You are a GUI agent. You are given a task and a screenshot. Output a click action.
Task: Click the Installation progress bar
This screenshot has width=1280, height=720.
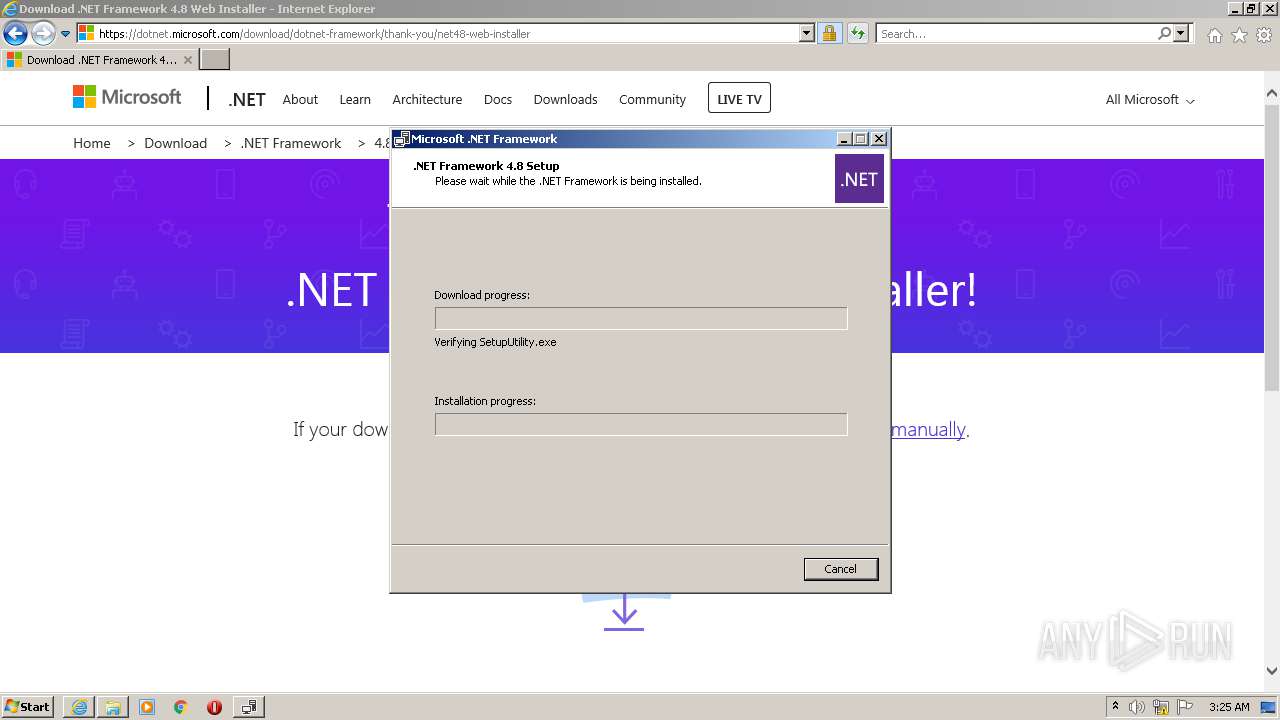641,424
